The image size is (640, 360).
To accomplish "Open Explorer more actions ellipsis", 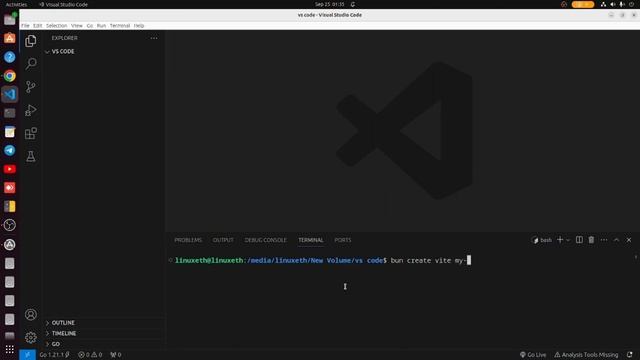I will [154, 38].
